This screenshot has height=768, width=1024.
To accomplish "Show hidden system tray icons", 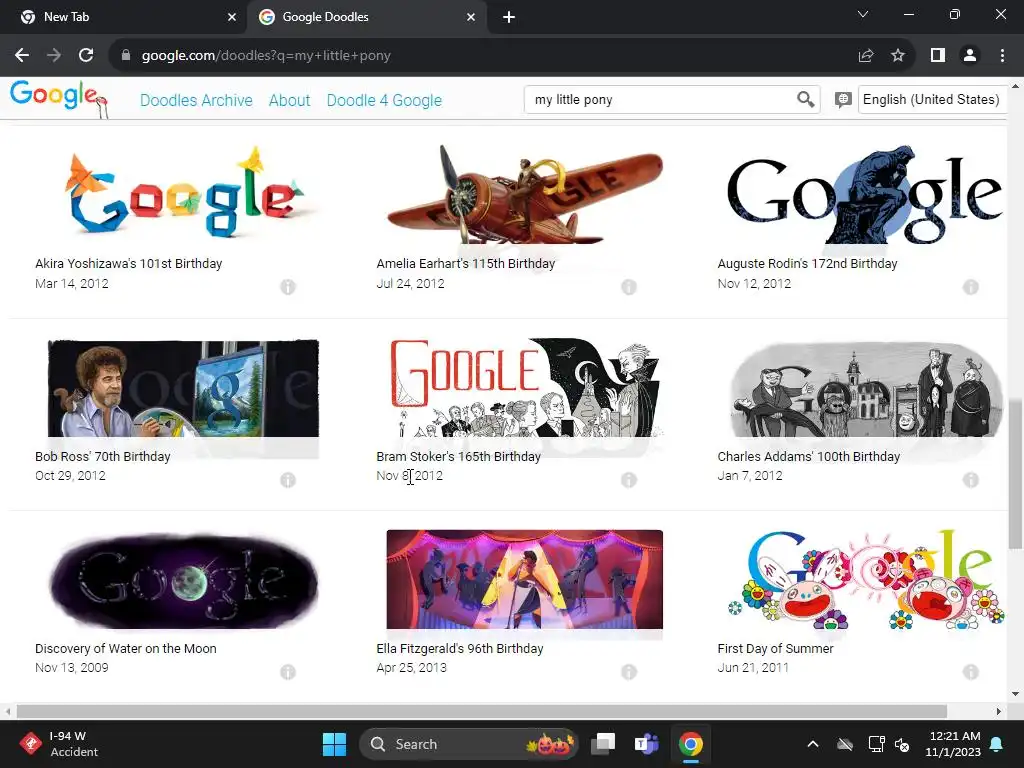I will (813, 744).
